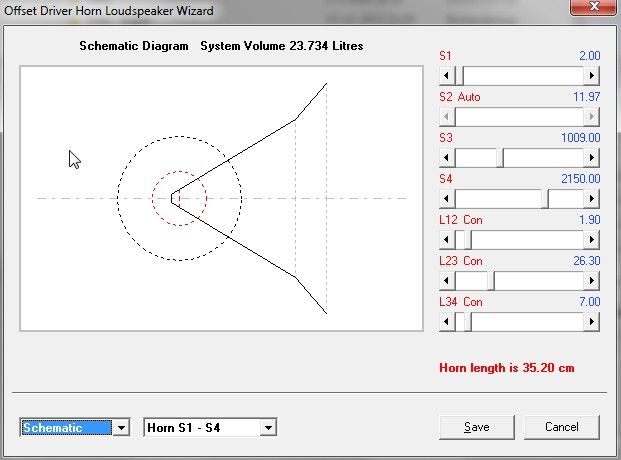This screenshot has width=621, height=460.
Task: Click the S3 label
Action: pos(446,138)
